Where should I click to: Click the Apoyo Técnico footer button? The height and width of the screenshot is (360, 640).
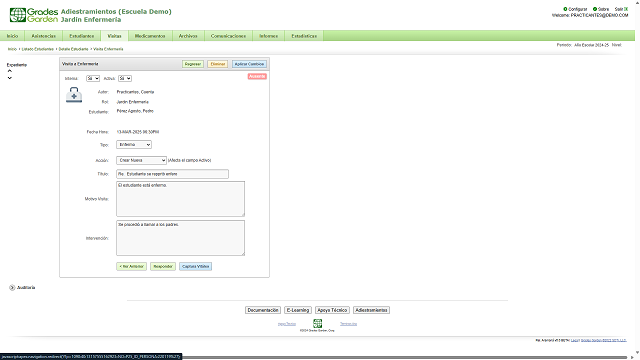(x=332, y=310)
